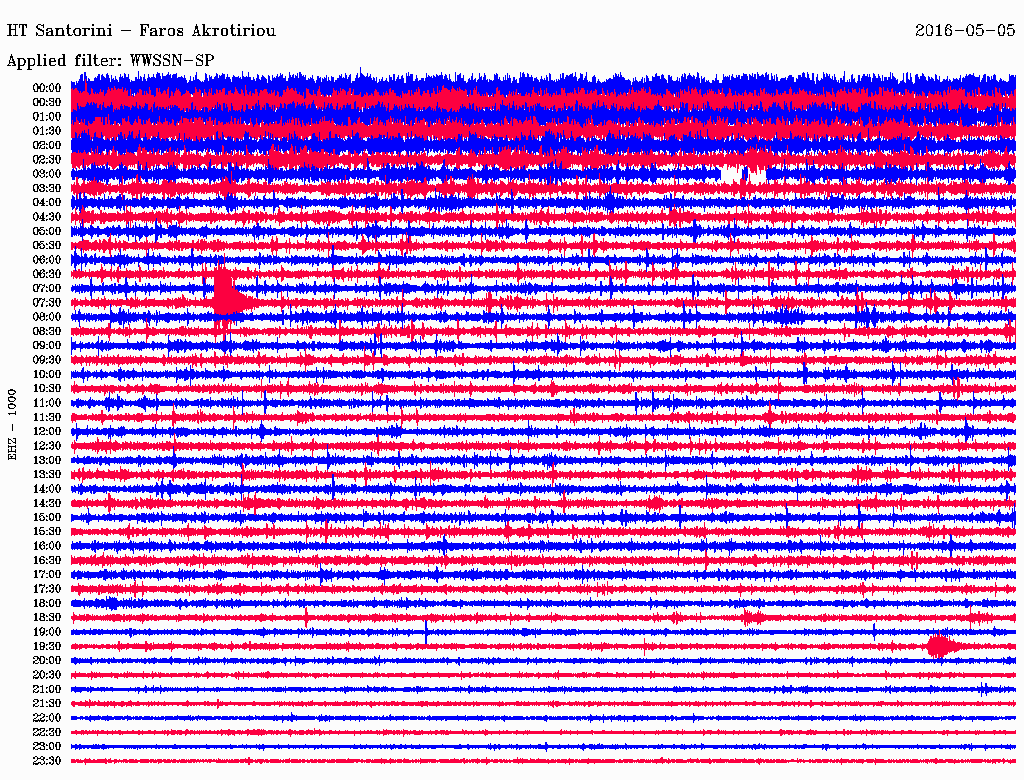The height and width of the screenshot is (780, 1024).
Task: Select the 05:00 time label
Action: tap(47, 231)
